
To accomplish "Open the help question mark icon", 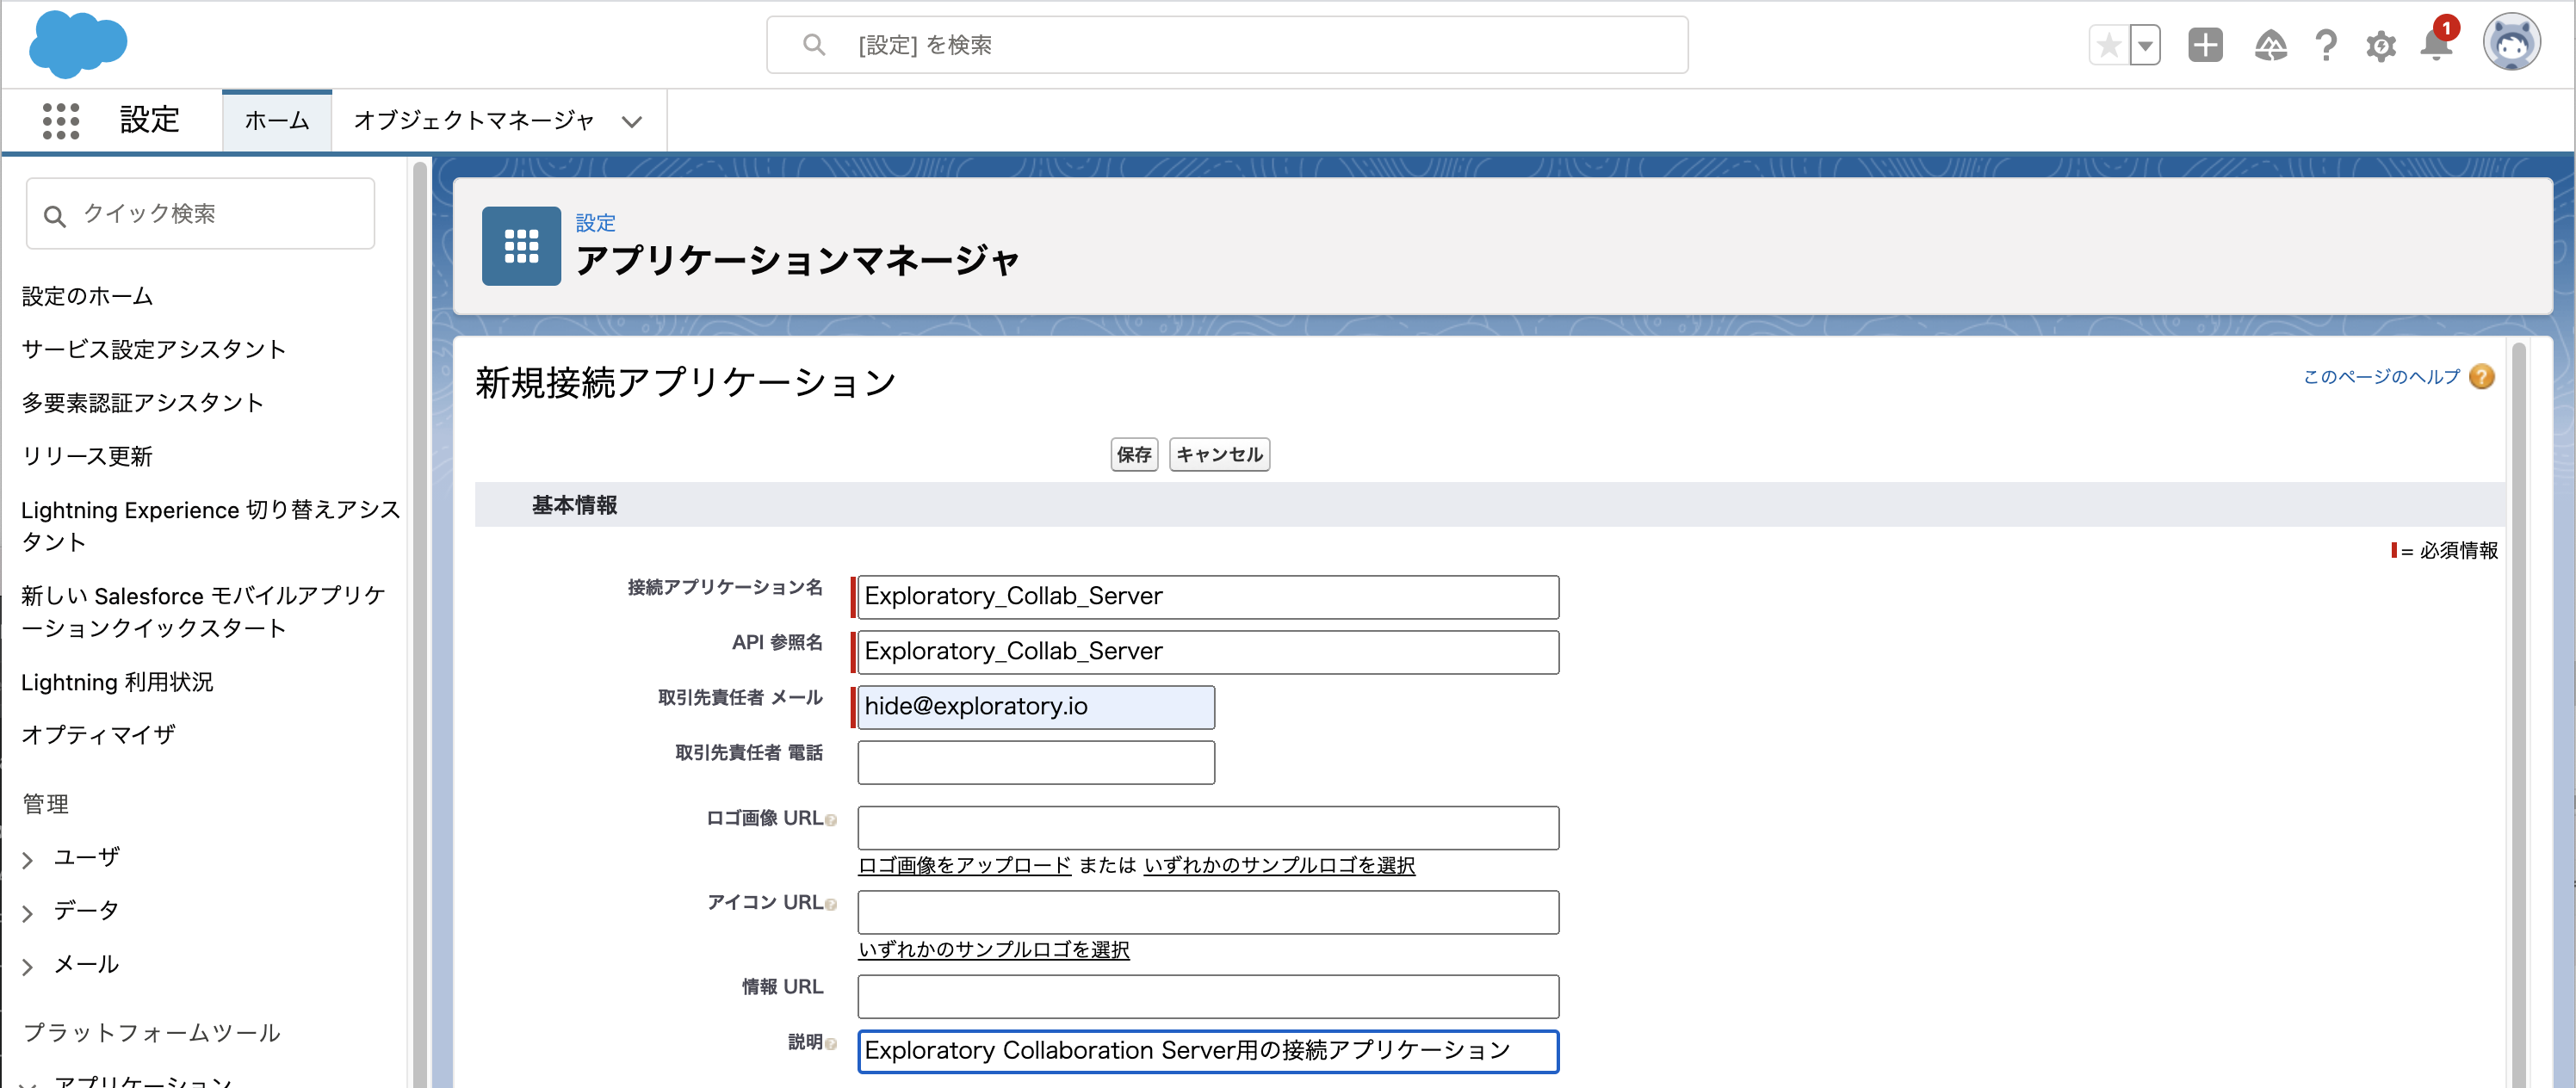I will click(2326, 45).
